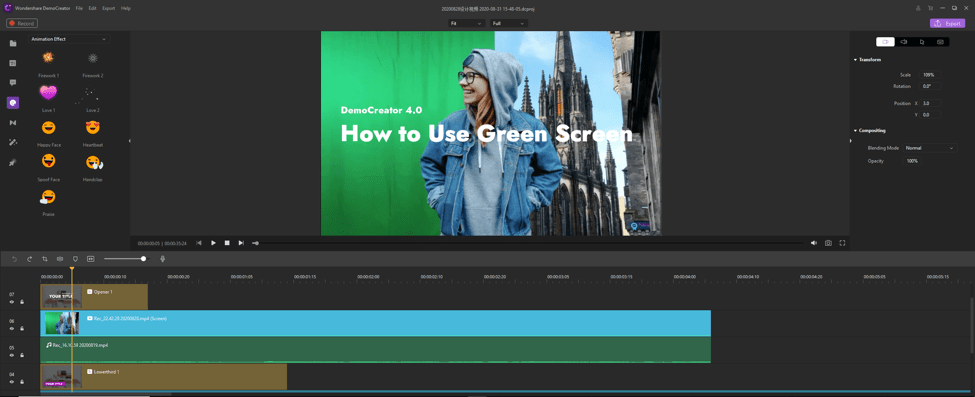Play the preview video

pyautogui.click(x=213, y=243)
